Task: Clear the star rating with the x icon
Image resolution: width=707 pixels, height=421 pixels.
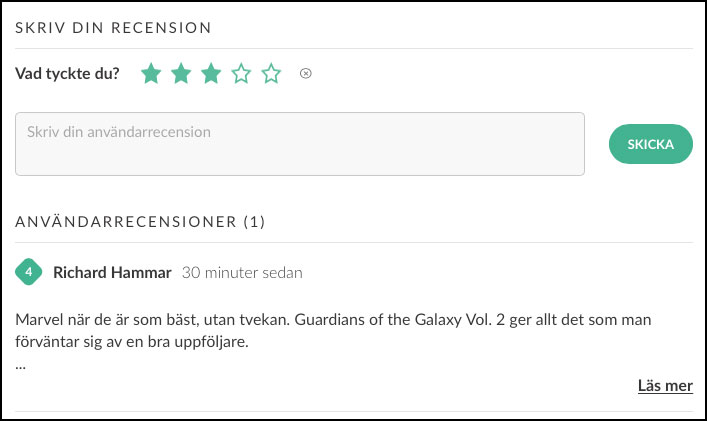Action: [x=306, y=74]
